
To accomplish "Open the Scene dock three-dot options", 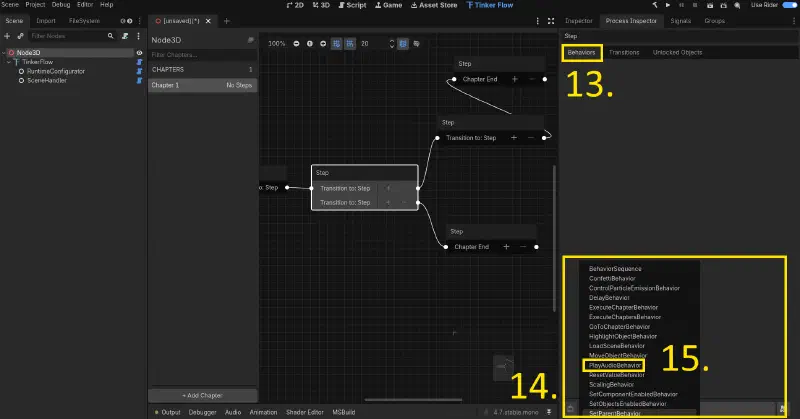I will click(138, 36).
